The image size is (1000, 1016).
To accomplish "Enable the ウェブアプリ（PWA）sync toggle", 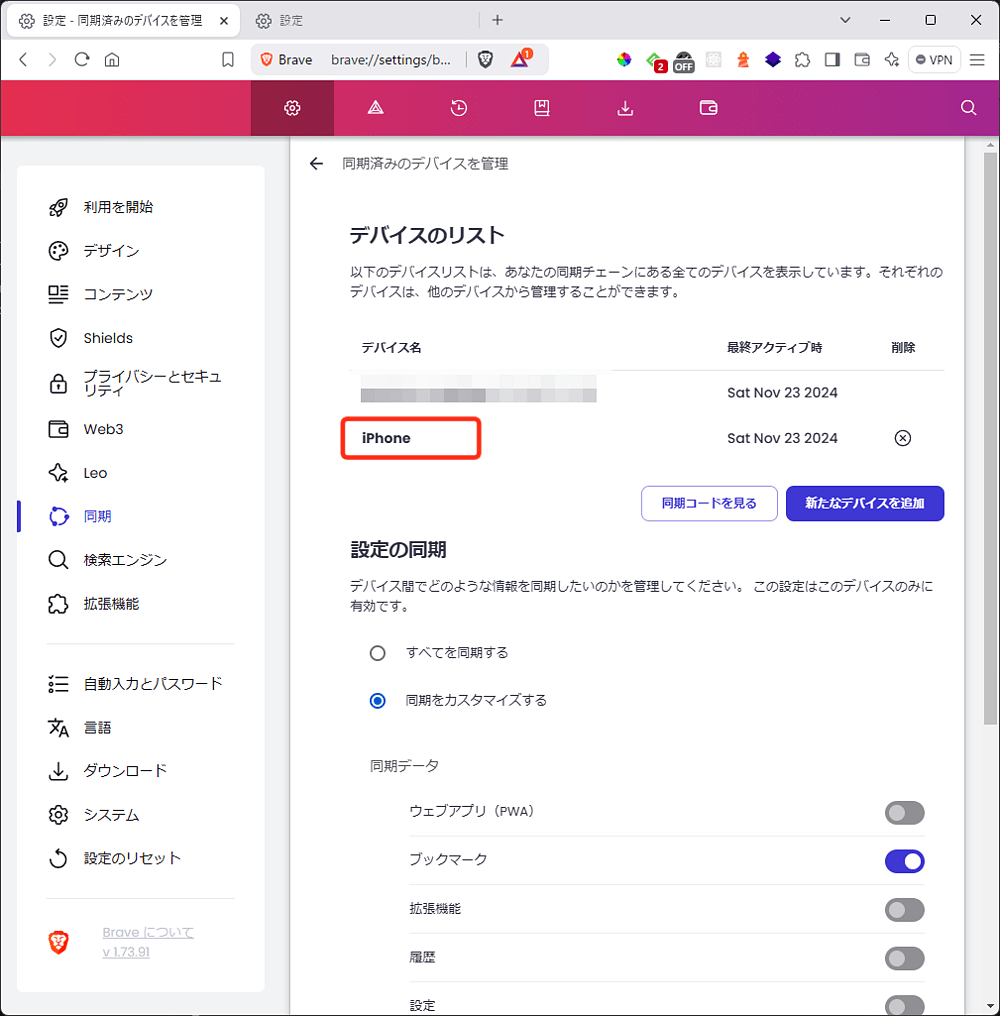I will coord(904,812).
